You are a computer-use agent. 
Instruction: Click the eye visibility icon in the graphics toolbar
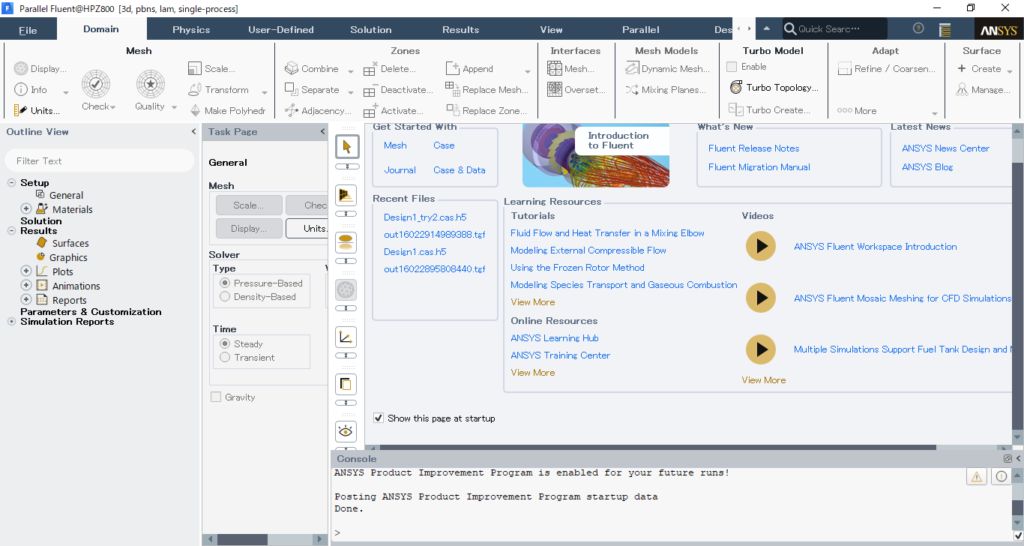point(346,431)
